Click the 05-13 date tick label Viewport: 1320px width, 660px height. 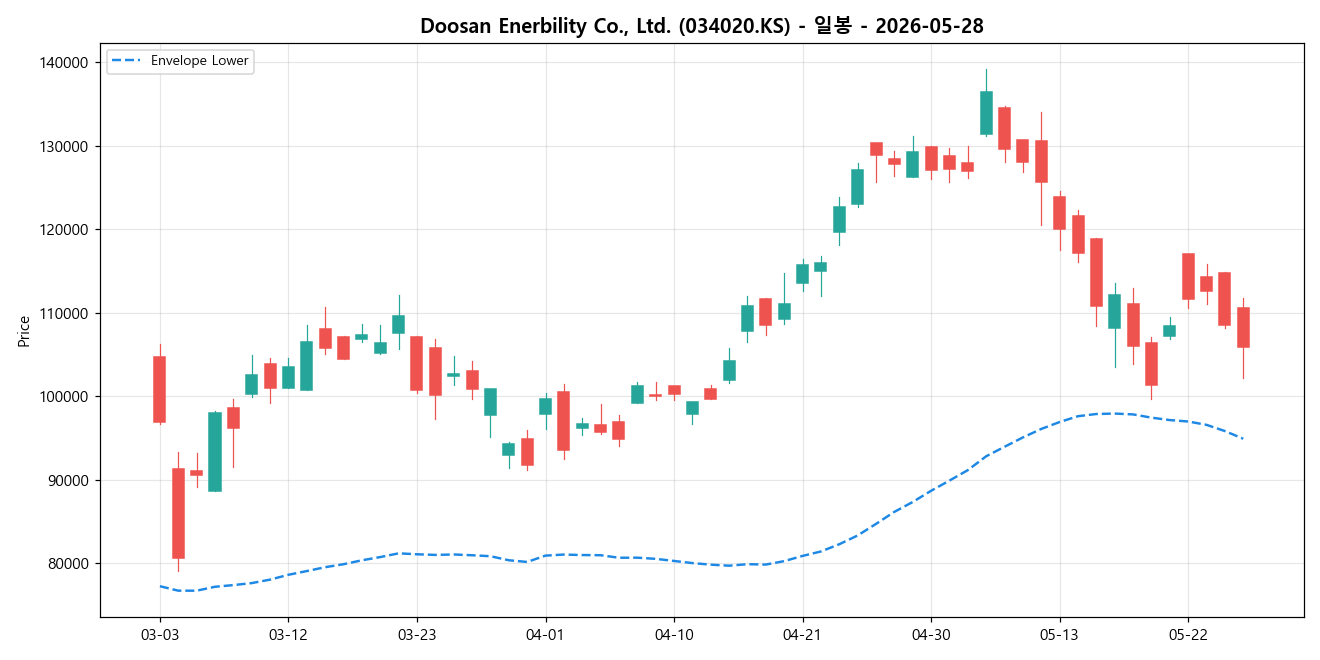click(1059, 635)
